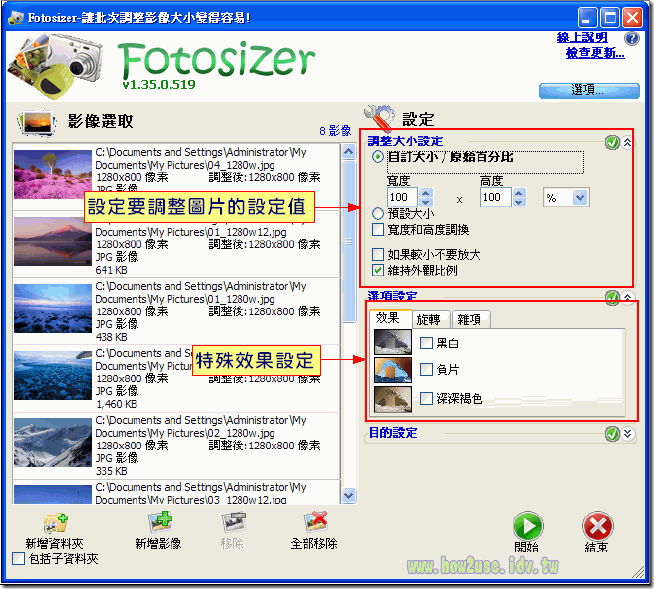Click the Fotosizer camera logo
The width and height of the screenshot is (654, 589).
click(x=55, y=65)
